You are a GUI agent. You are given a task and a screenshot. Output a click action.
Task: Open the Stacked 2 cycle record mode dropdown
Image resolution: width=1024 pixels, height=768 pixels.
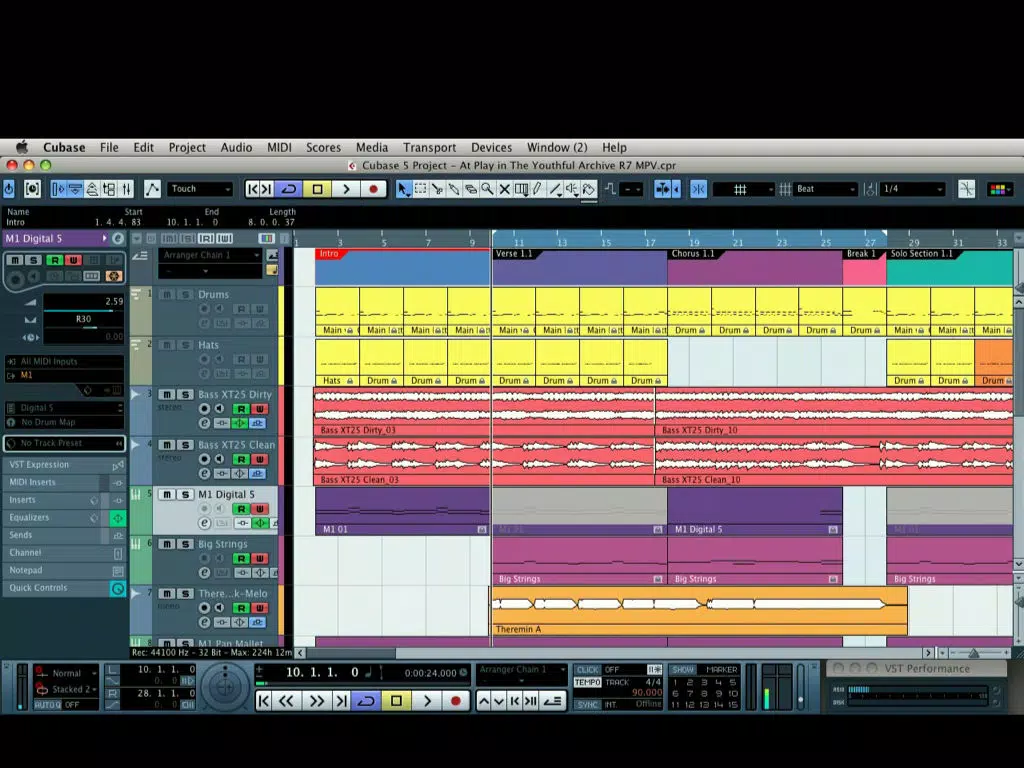click(x=74, y=689)
